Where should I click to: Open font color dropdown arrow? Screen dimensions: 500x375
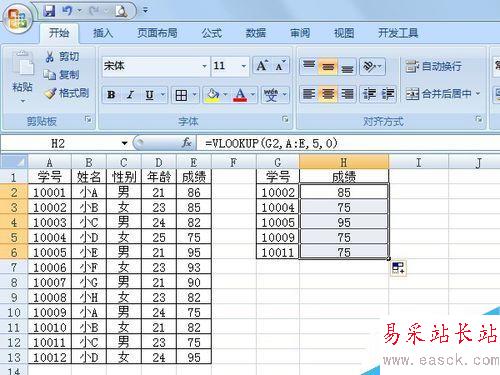(253, 95)
